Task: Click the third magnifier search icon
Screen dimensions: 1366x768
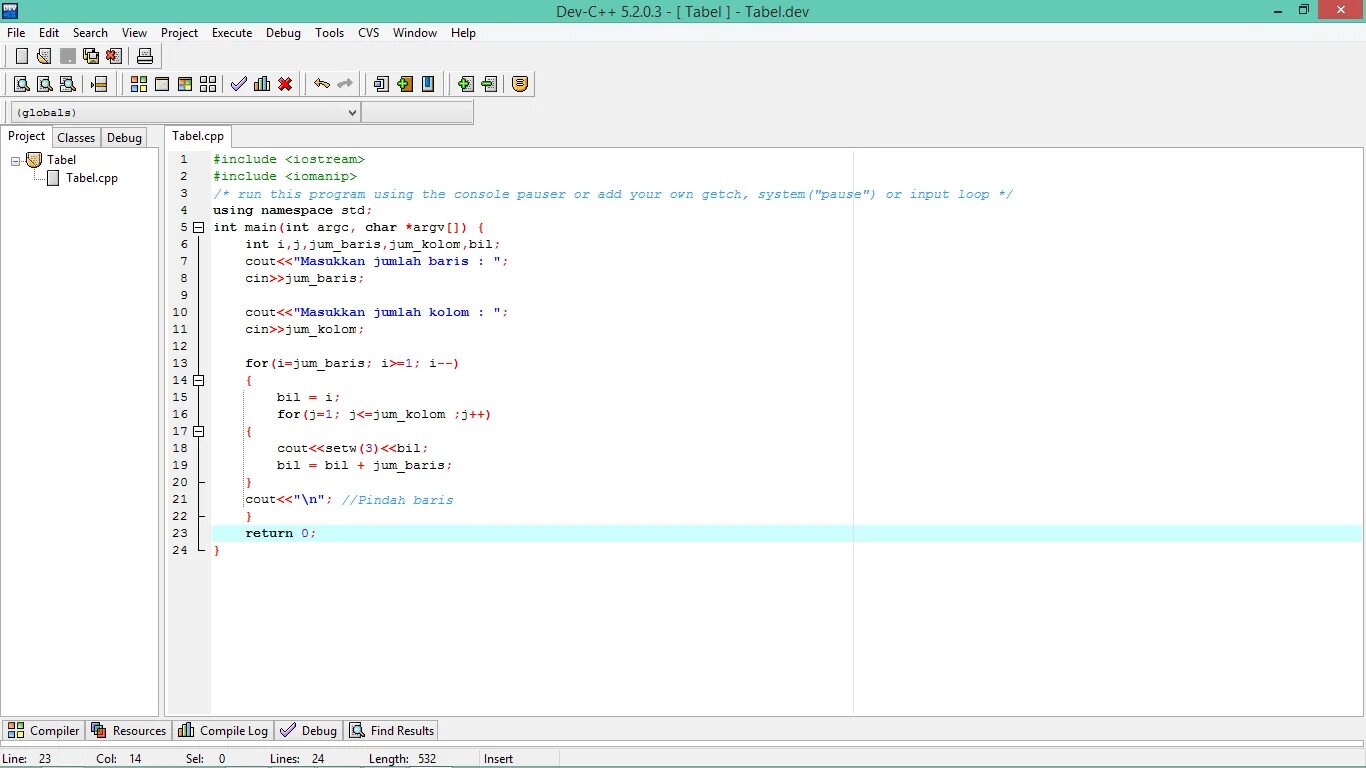Action: coord(67,84)
